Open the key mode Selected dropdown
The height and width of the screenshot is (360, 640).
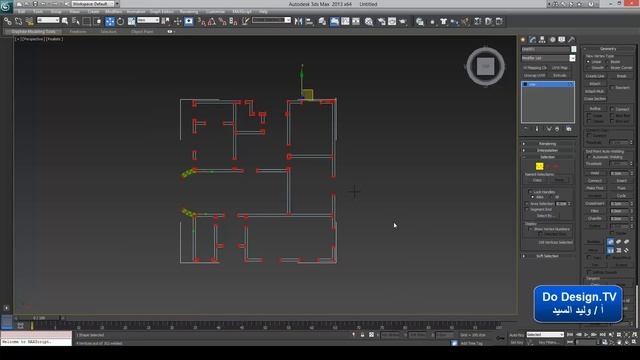tap(545, 335)
